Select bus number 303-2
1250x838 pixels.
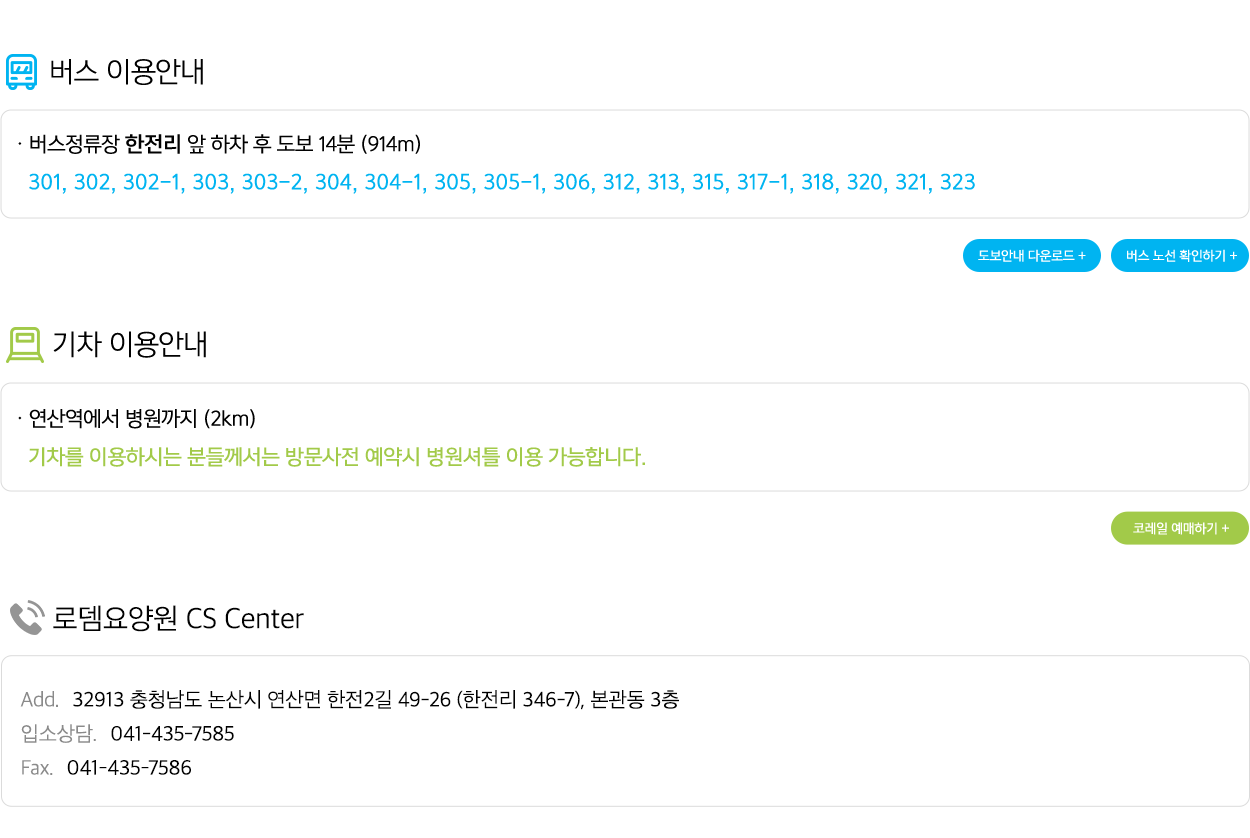pos(274,183)
